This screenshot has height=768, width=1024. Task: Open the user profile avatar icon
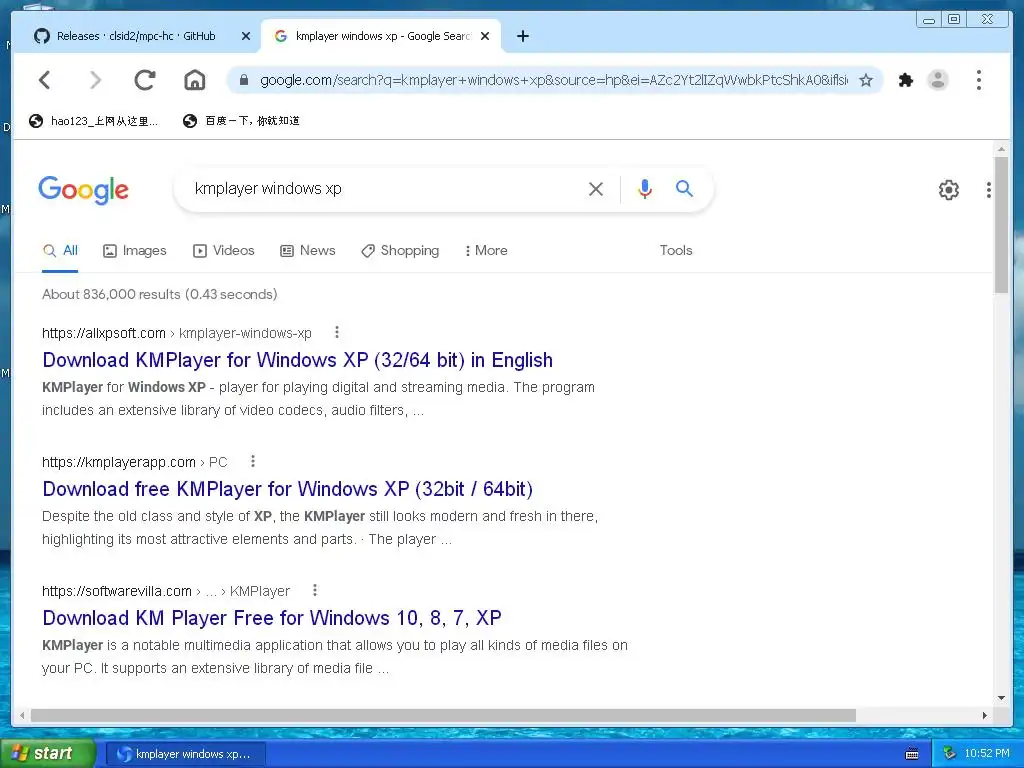coord(938,80)
